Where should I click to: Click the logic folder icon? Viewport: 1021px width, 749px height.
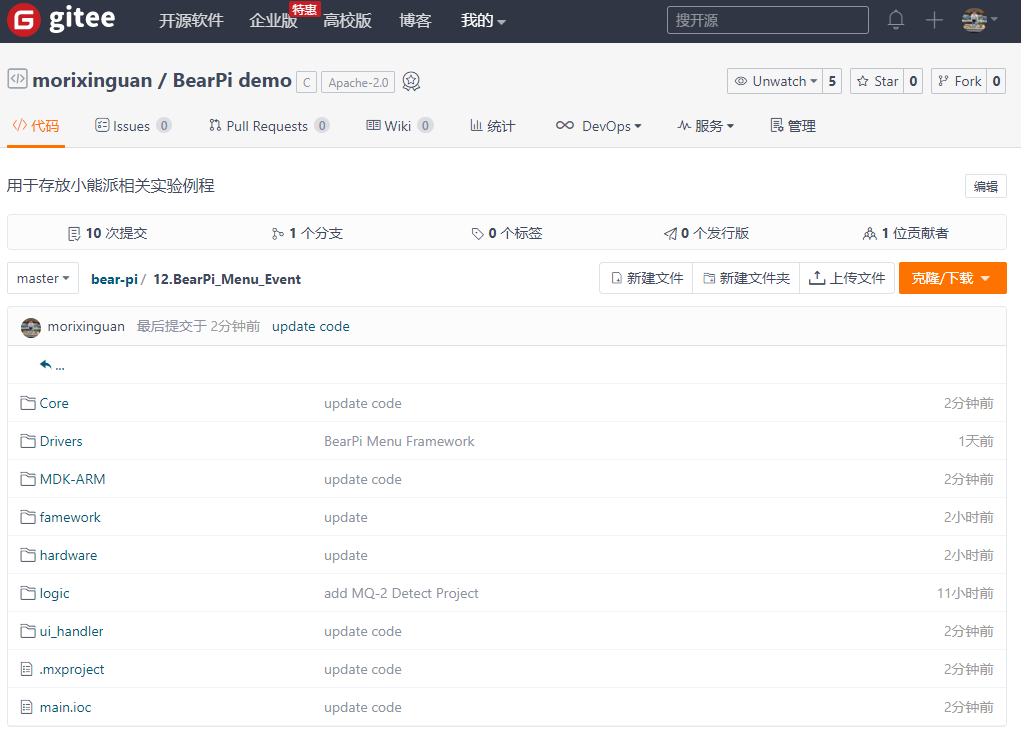pyautogui.click(x=27, y=593)
